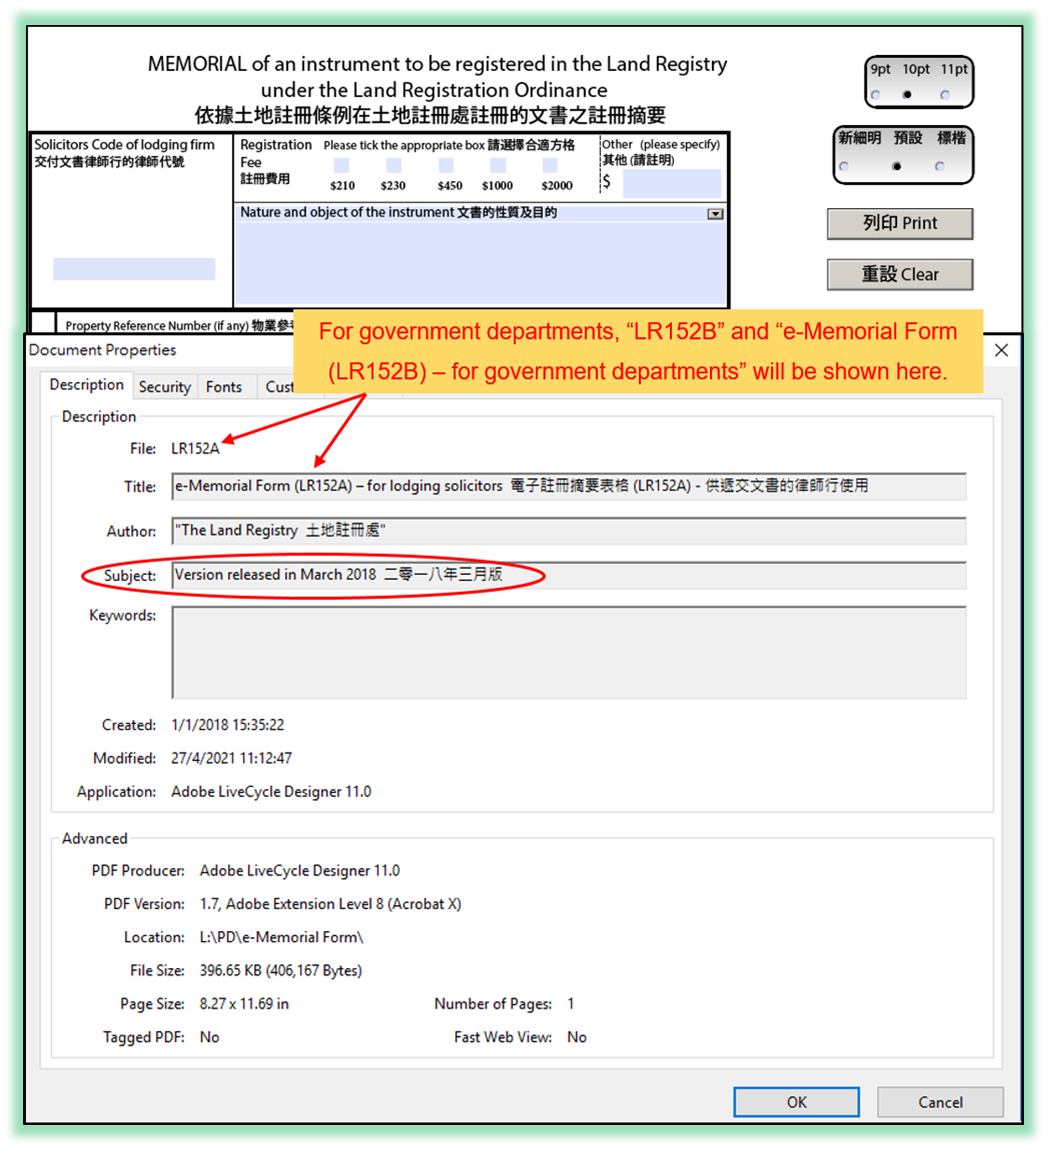The height and width of the screenshot is (1150, 1048).
Task: Open the Fonts tab
Action: [226, 387]
